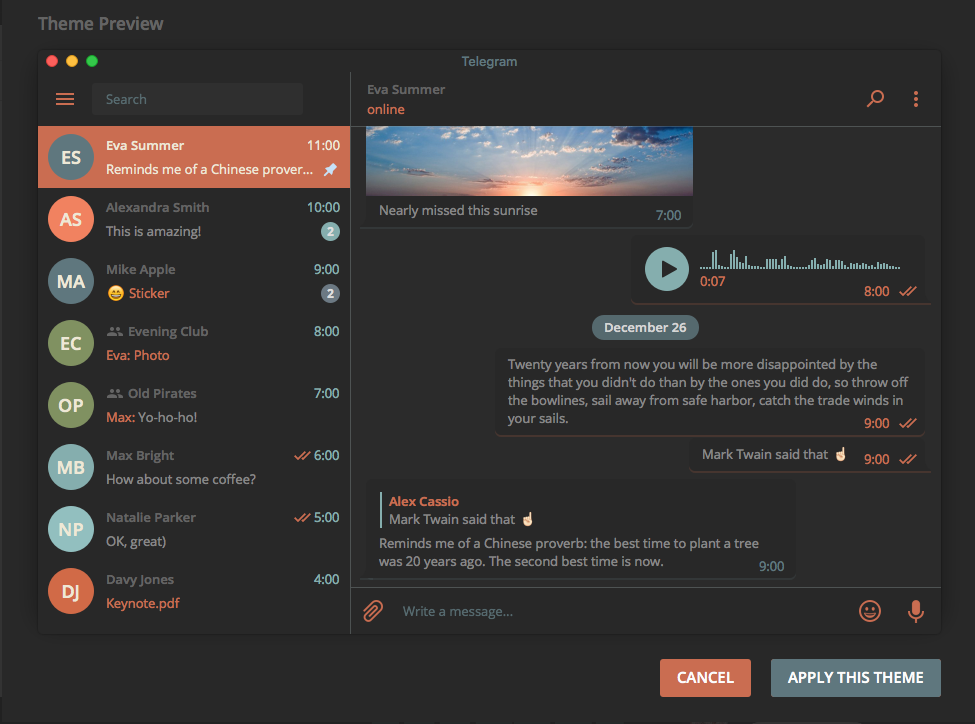
Task: Select the Alexandra Smith chat name
Action: tap(157, 207)
